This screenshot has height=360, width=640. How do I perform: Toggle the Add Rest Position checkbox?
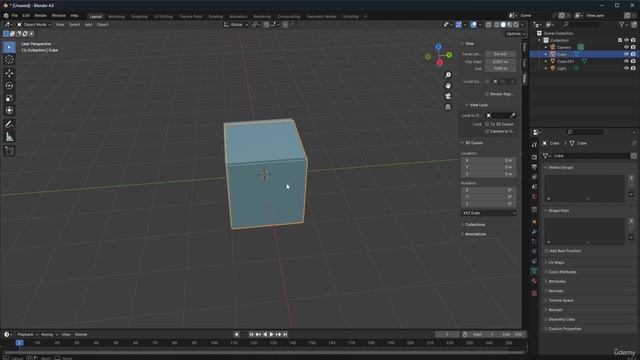[x=546, y=251]
